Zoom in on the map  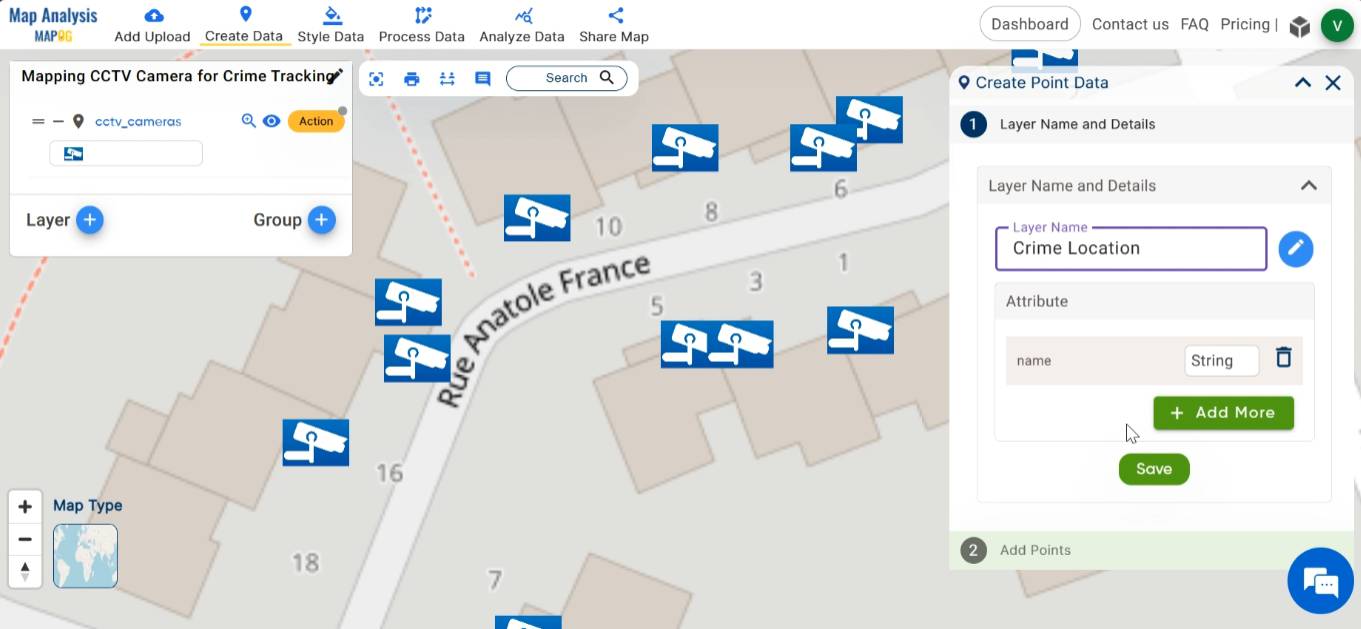pyautogui.click(x=25, y=507)
